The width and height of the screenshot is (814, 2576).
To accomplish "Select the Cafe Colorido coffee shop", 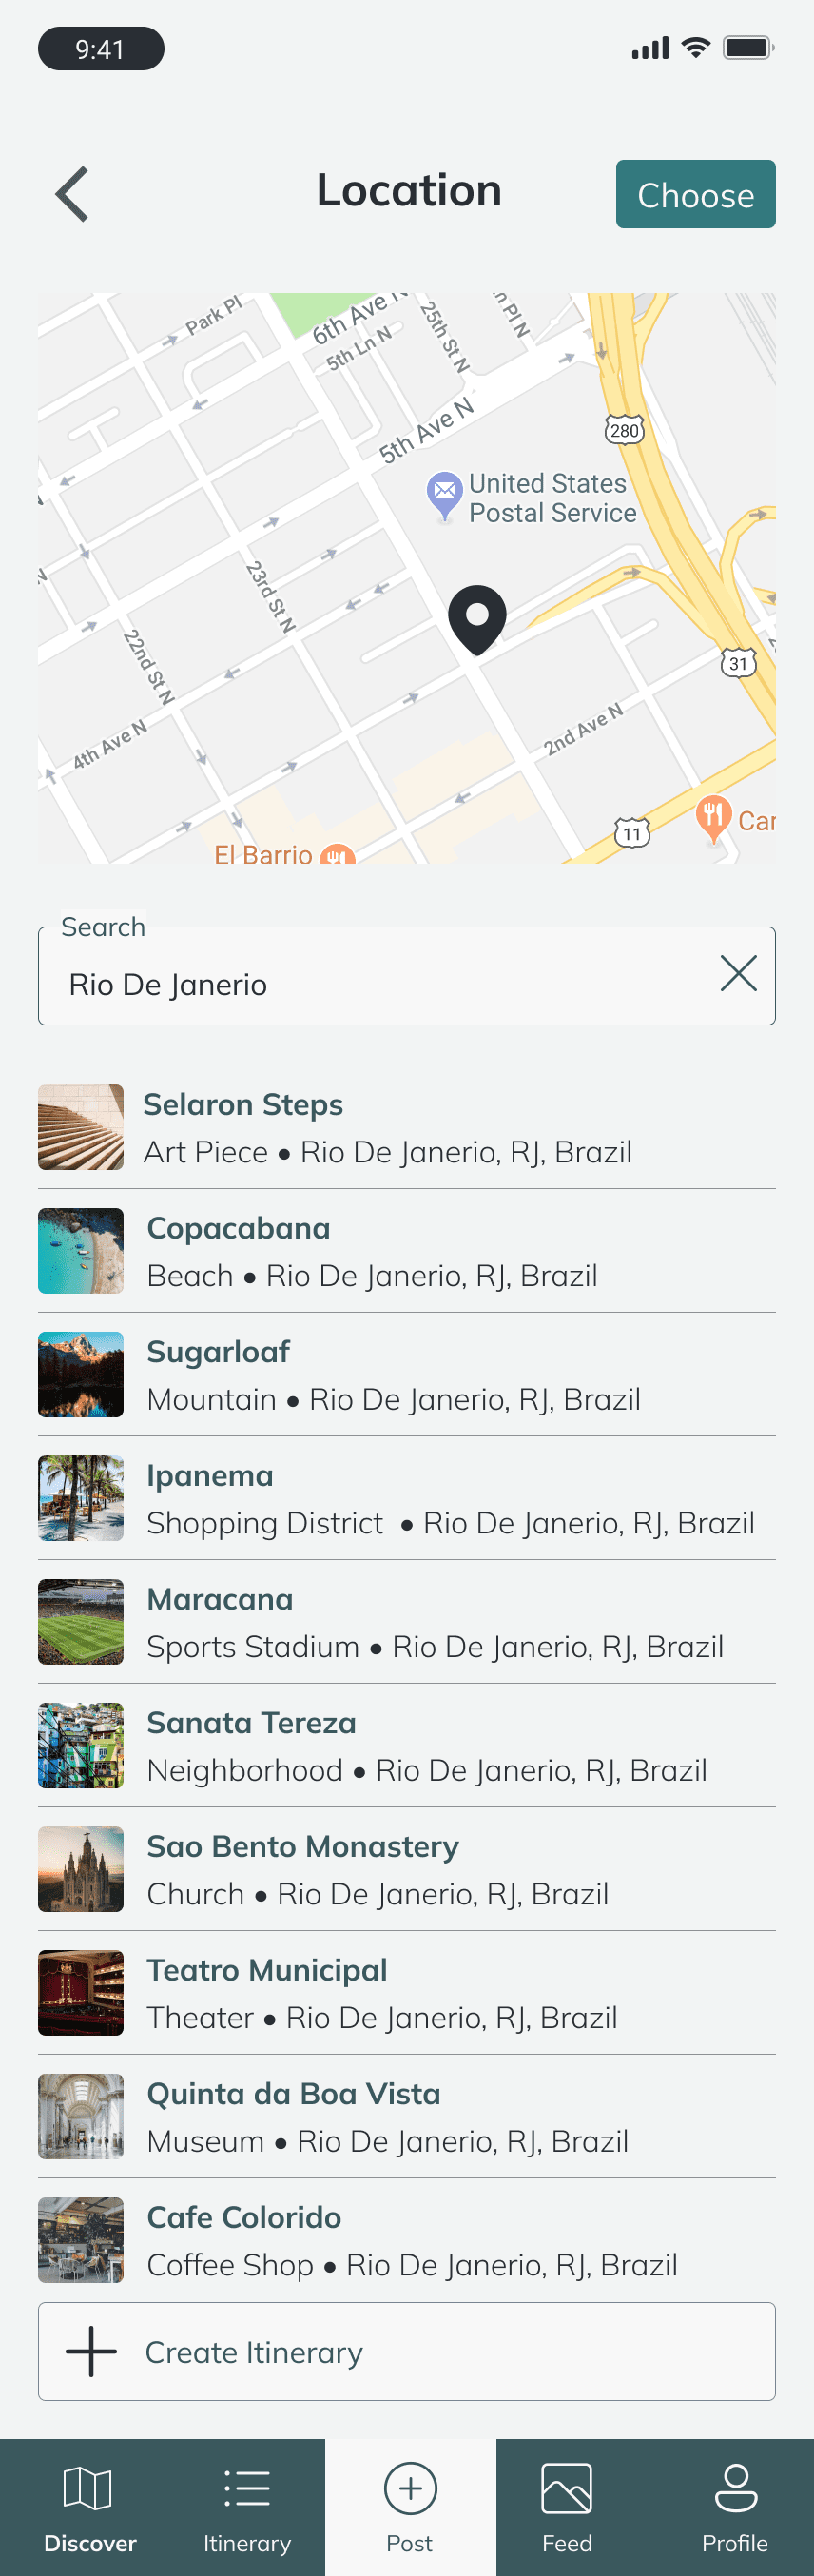I will click(407, 2240).
